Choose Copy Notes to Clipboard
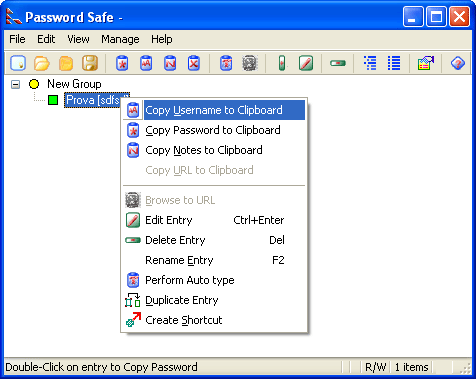This screenshot has height=379, width=476. click(x=214, y=150)
